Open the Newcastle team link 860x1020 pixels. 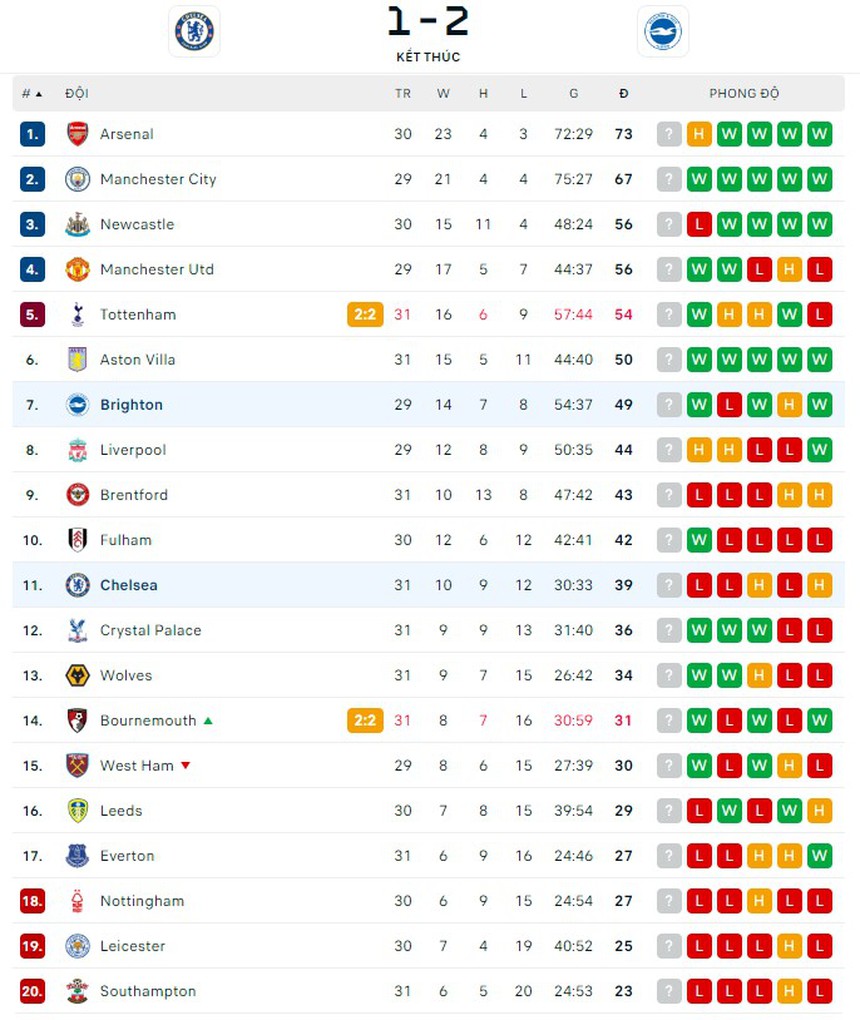pos(137,224)
